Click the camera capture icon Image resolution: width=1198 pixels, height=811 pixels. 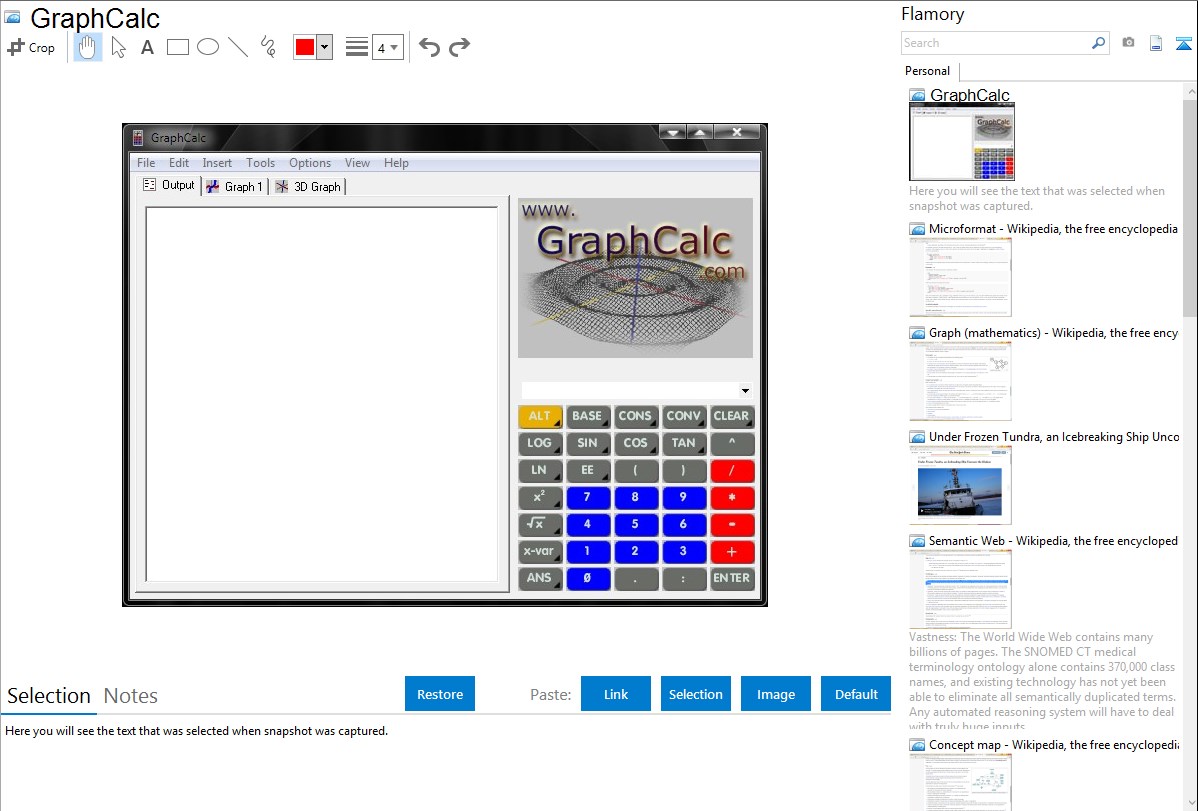pos(1128,43)
